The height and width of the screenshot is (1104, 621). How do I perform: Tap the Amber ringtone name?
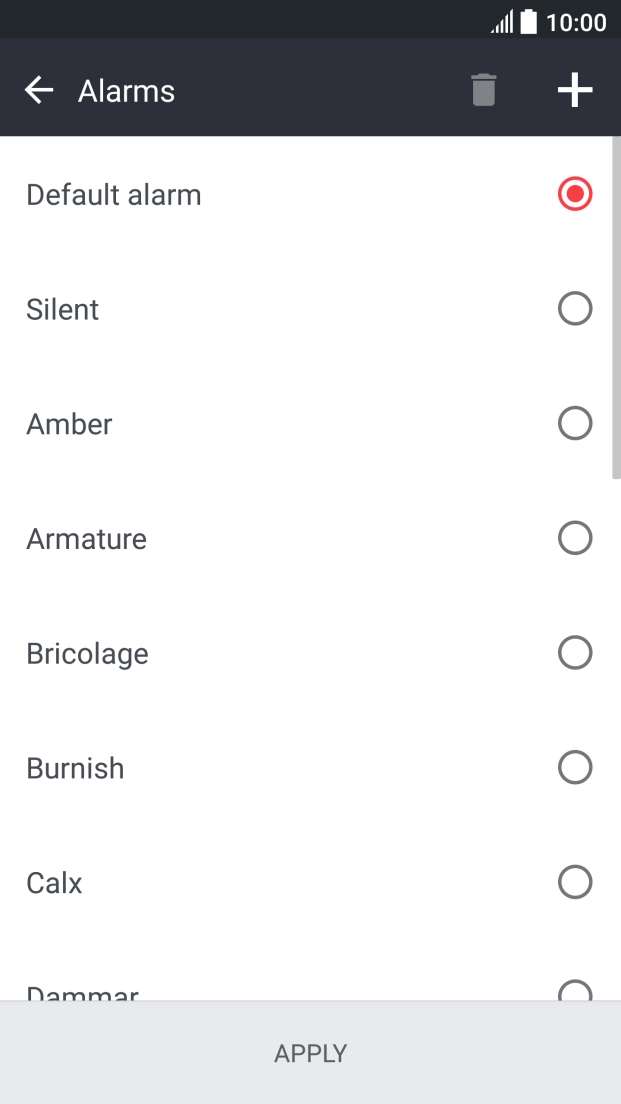(x=69, y=424)
